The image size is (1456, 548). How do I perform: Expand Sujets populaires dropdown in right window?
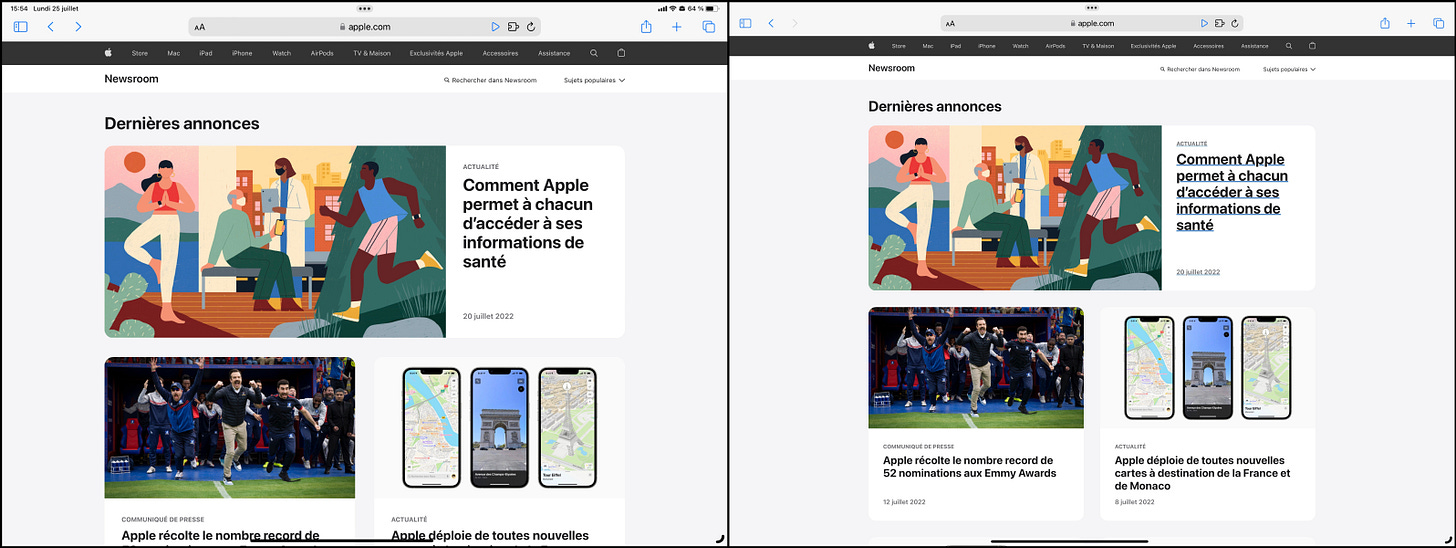1289,69
